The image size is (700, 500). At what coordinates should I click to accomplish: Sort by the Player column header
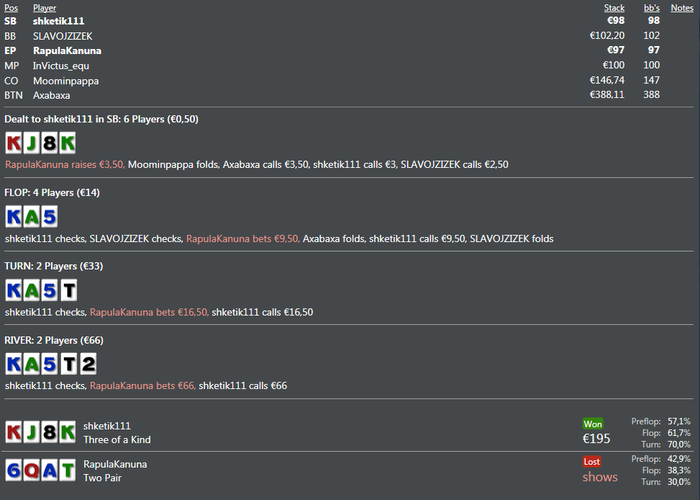point(45,8)
